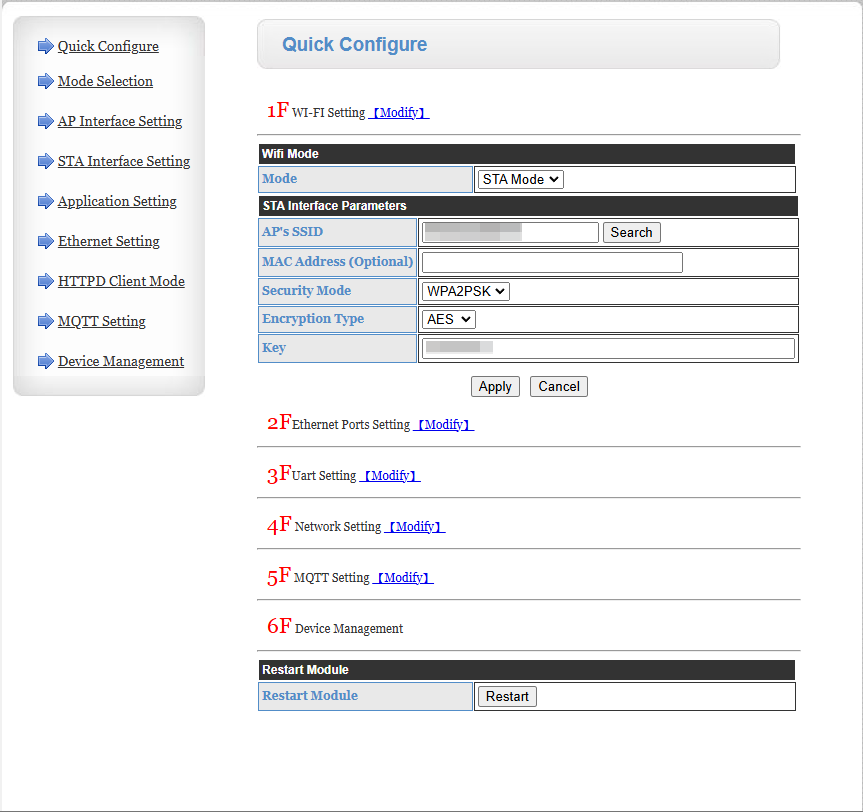863x812 pixels.
Task: Click the arrow icon beside HTTPD Client Mode
Action: point(46,281)
